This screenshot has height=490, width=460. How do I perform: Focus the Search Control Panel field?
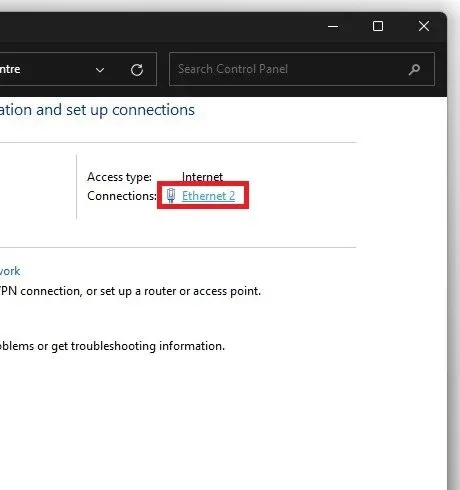302,69
